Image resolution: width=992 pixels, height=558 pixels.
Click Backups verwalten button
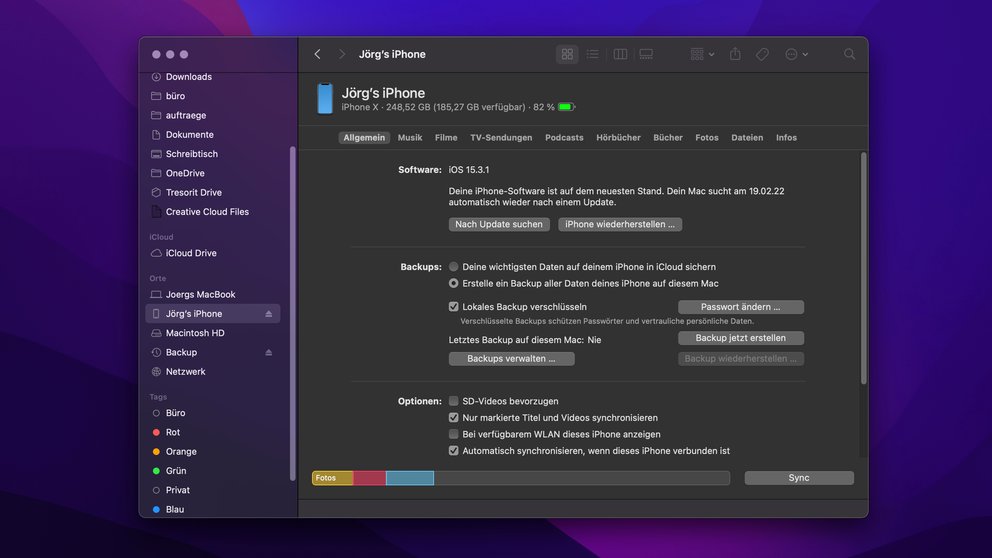click(x=511, y=359)
